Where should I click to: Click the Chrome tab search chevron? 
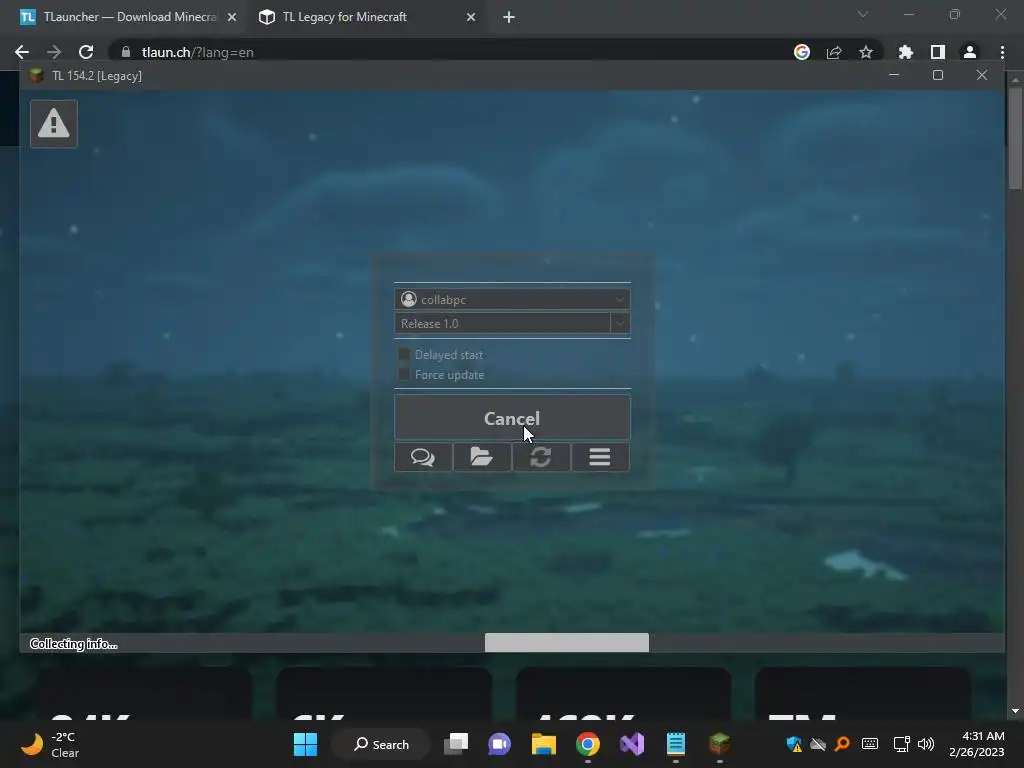[x=863, y=14]
